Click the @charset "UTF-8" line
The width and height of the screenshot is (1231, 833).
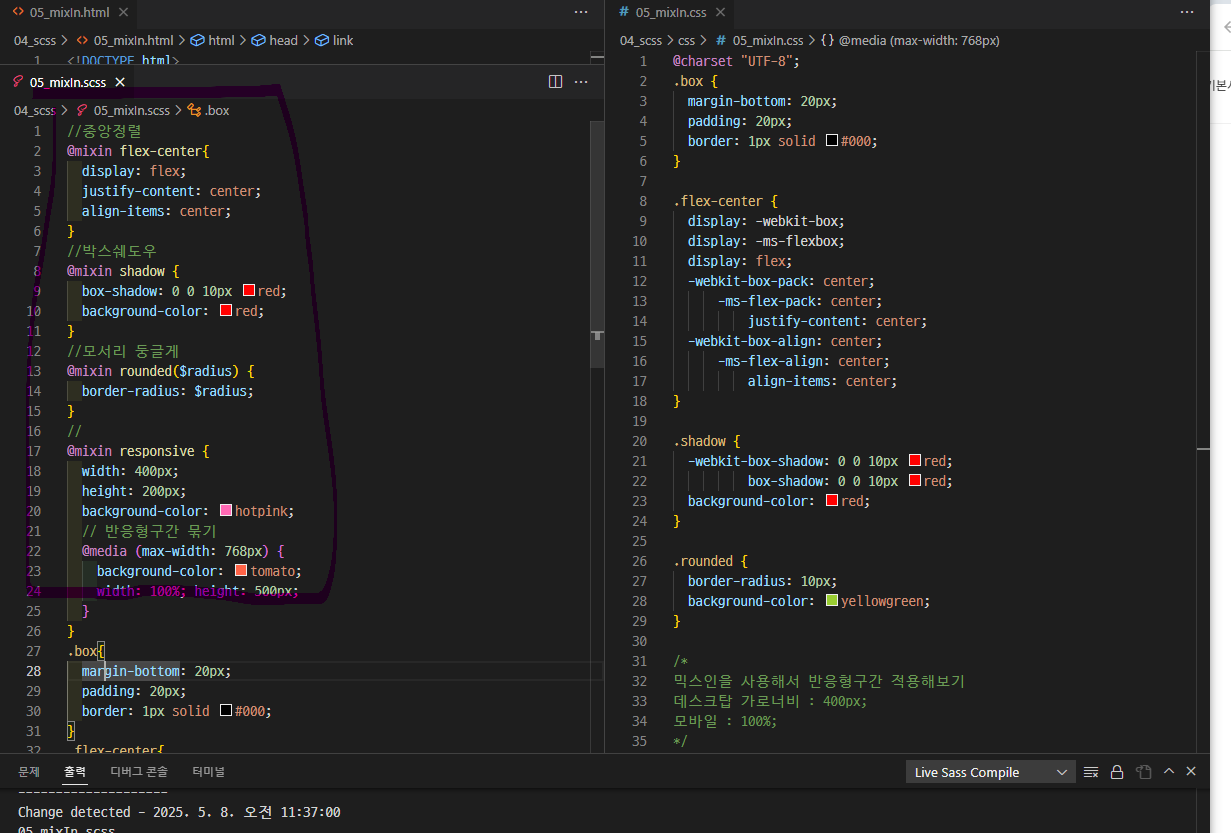(x=737, y=61)
